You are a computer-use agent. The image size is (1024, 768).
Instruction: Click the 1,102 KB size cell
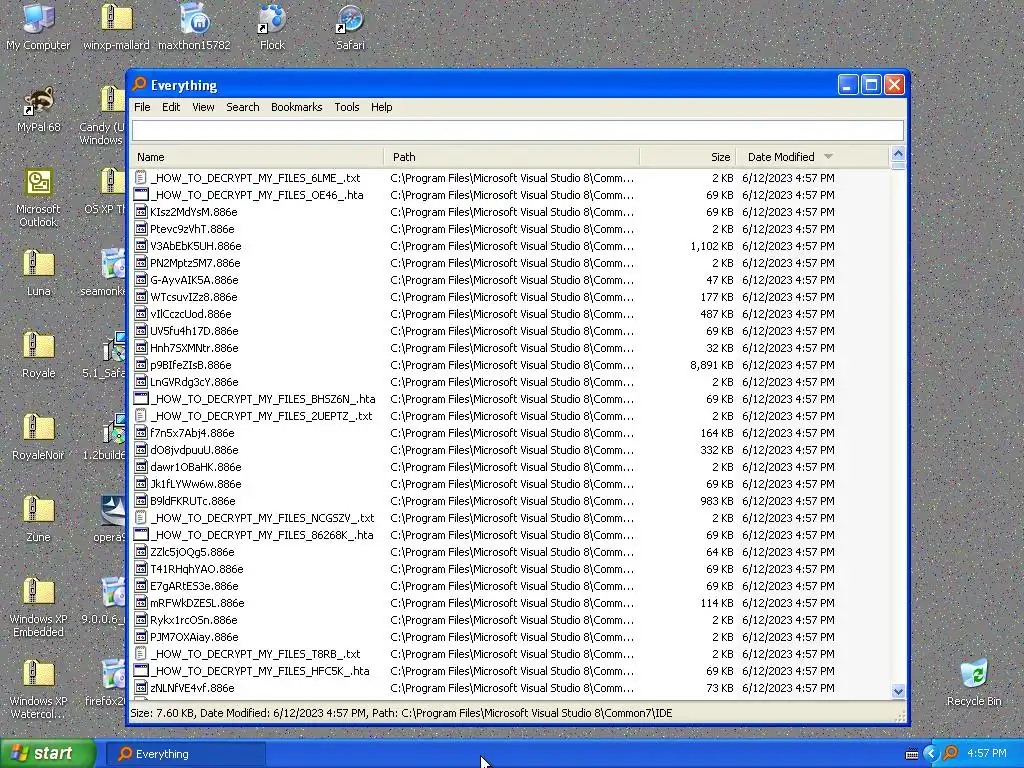712,246
